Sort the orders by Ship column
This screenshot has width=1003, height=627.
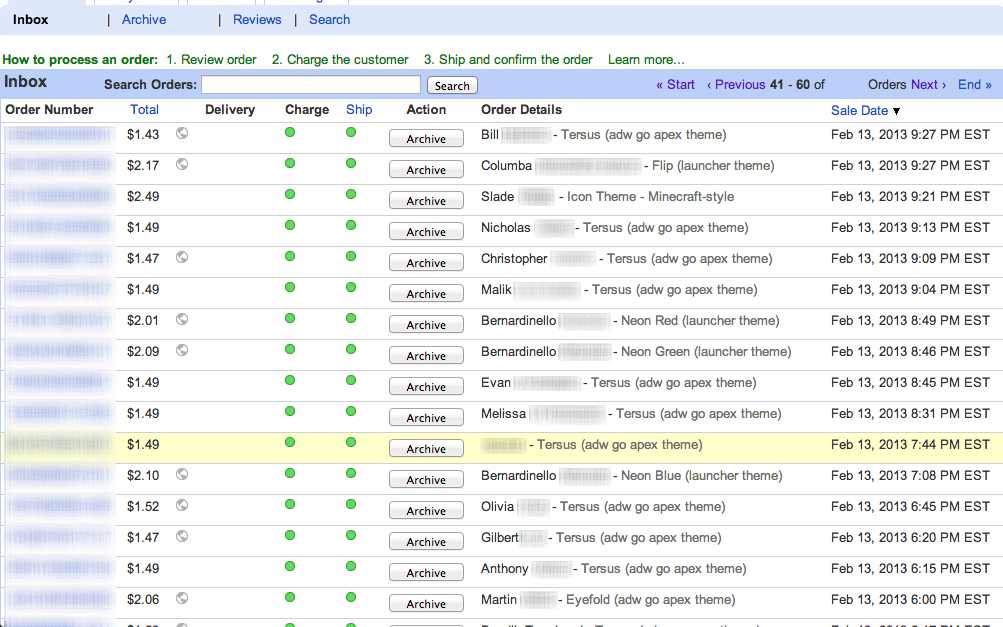pyautogui.click(x=359, y=110)
